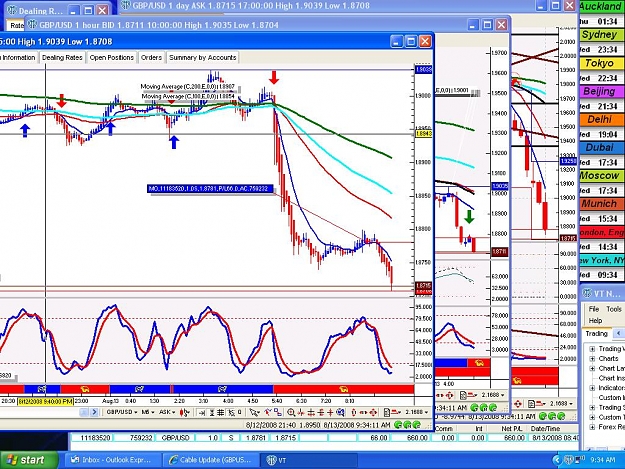Toggle the shift-chart-end arrow icon
Image resolution: width=625 pixels, height=469 pixels.
pos(201,412)
